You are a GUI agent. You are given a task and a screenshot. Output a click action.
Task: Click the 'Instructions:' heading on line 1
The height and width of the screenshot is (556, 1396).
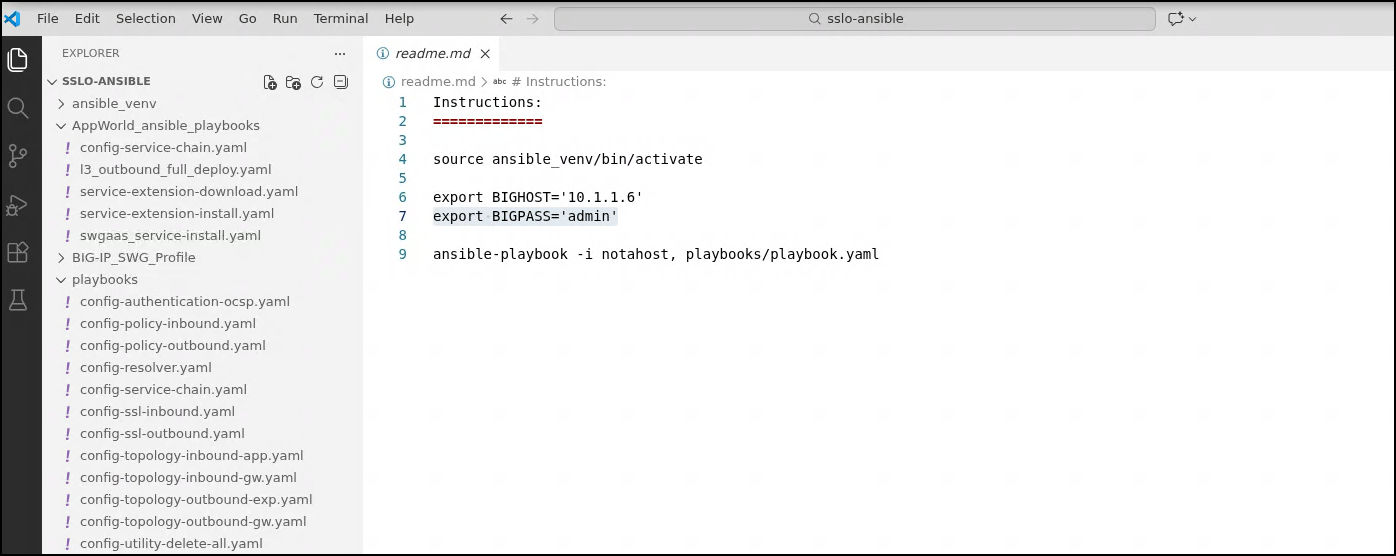(487, 102)
